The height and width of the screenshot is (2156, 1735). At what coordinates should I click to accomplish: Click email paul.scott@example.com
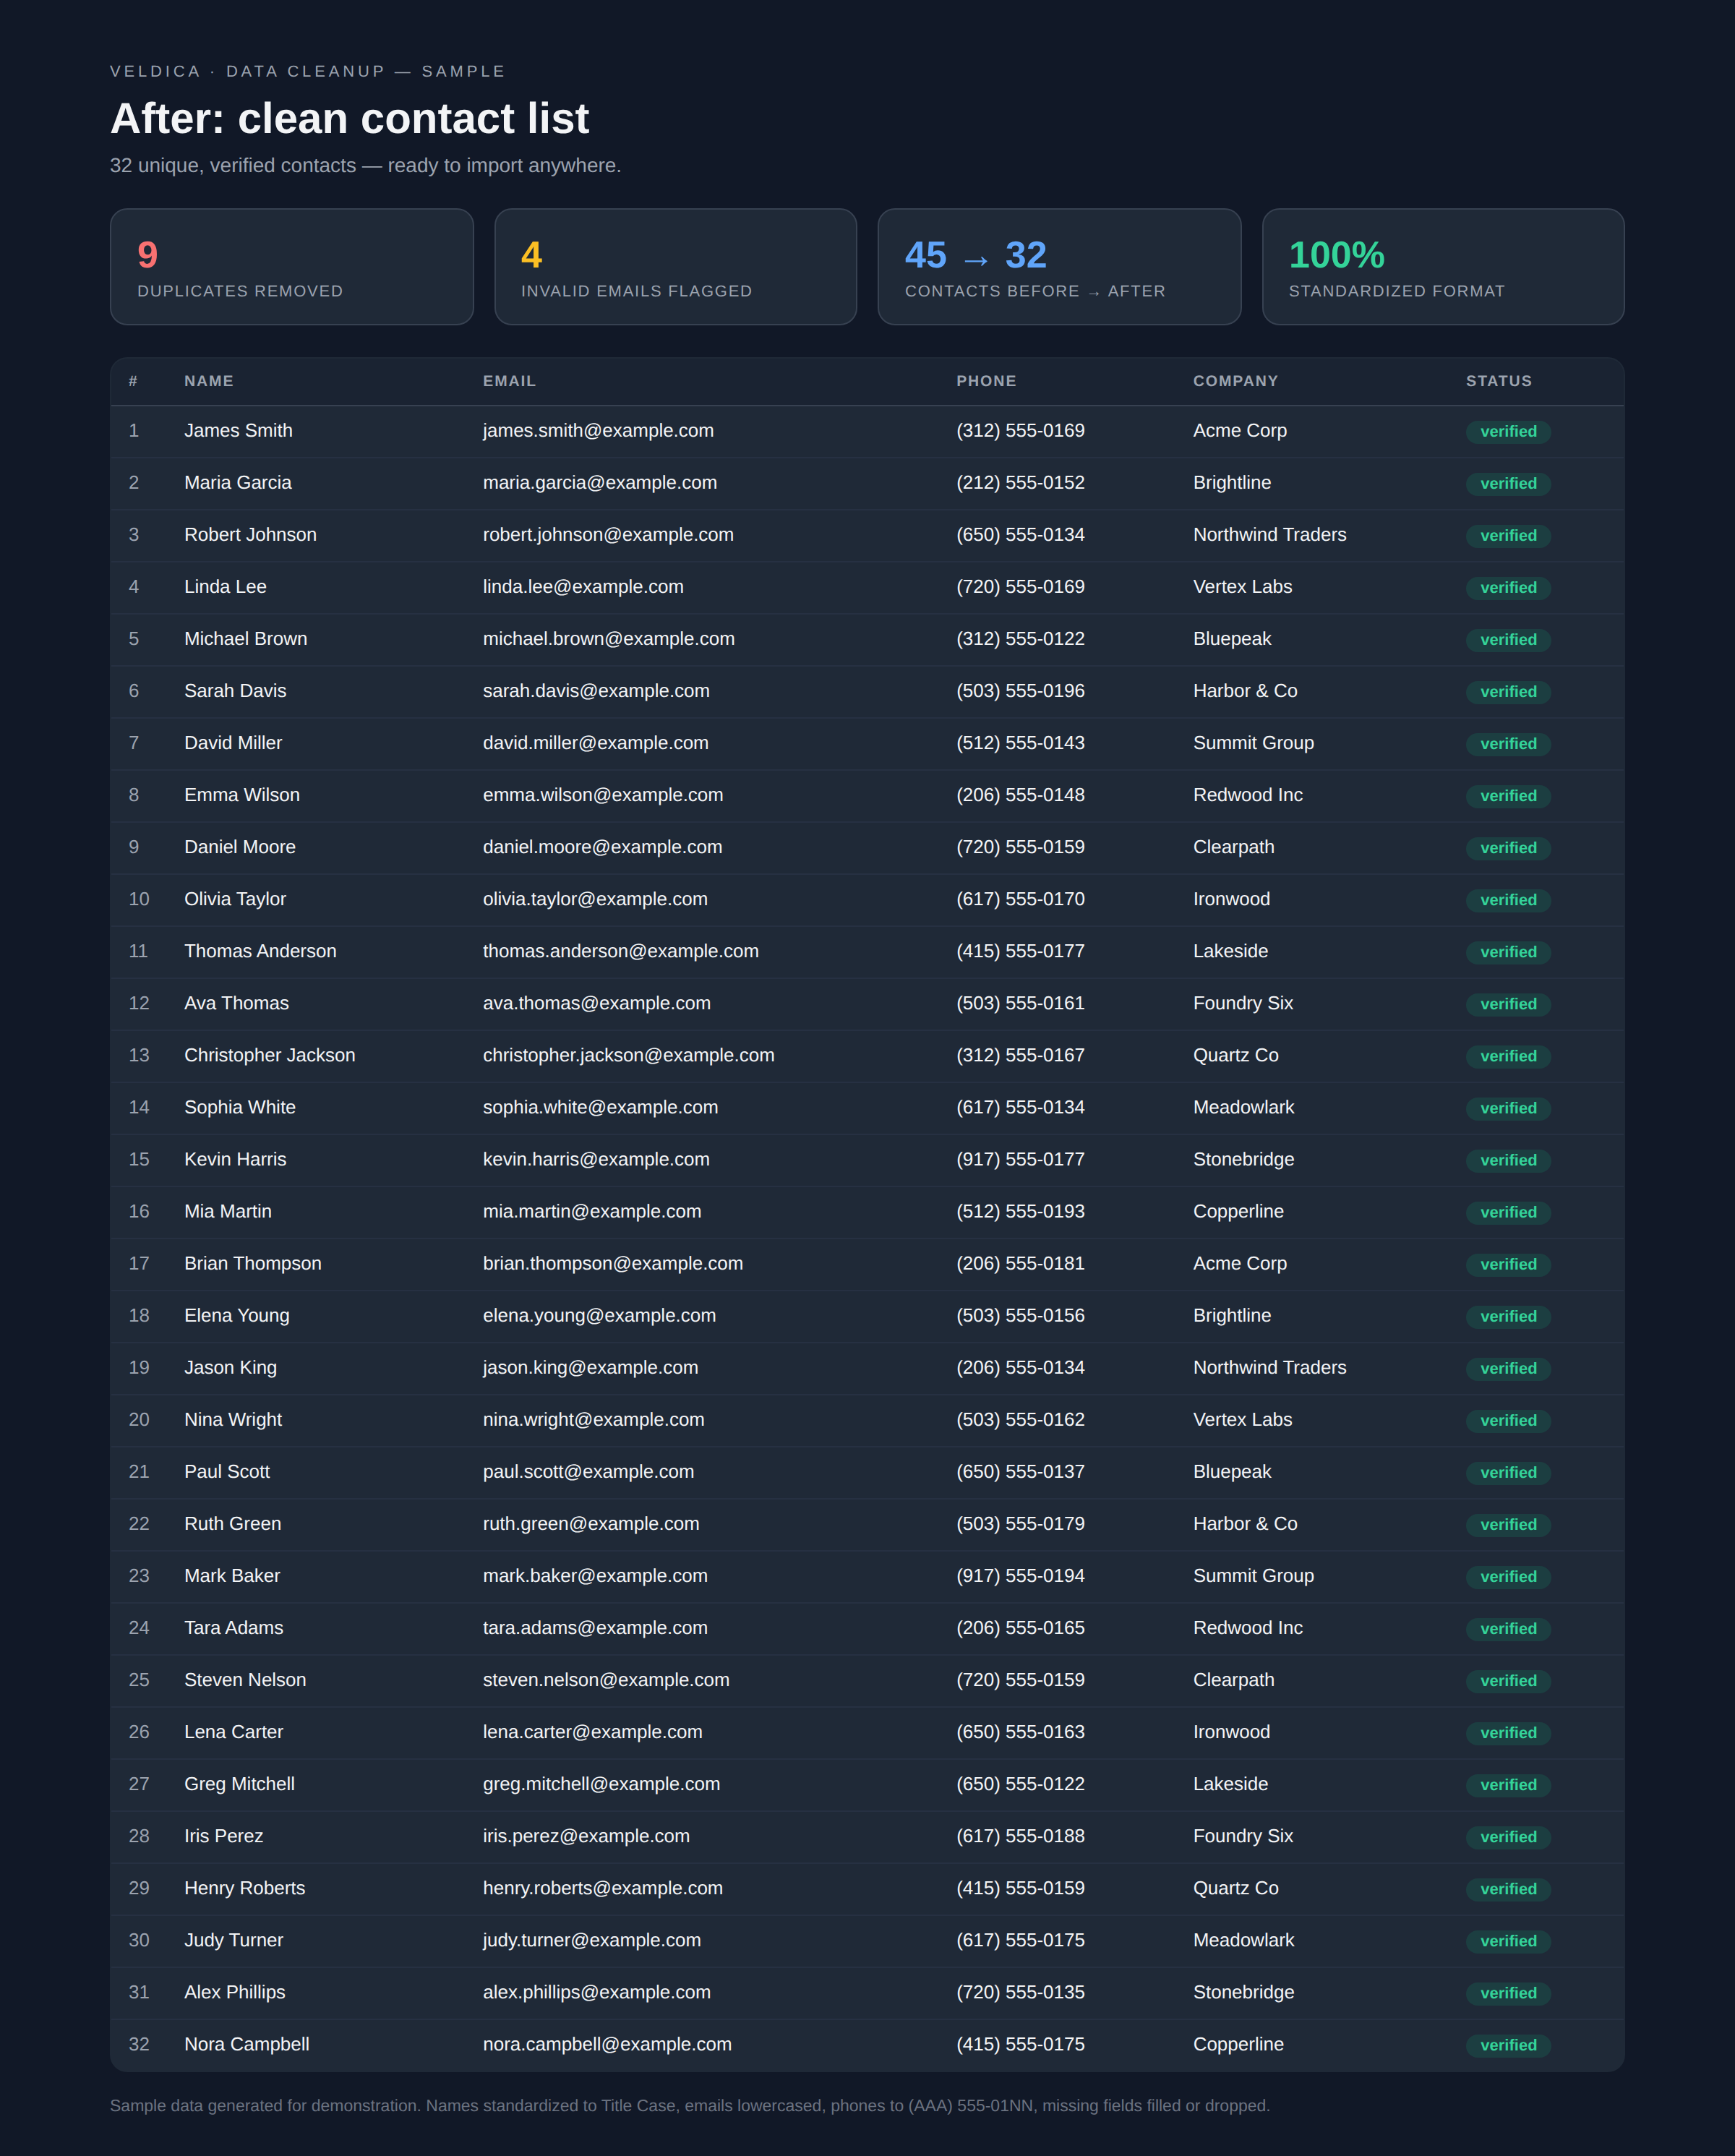pyautogui.click(x=588, y=1471)
